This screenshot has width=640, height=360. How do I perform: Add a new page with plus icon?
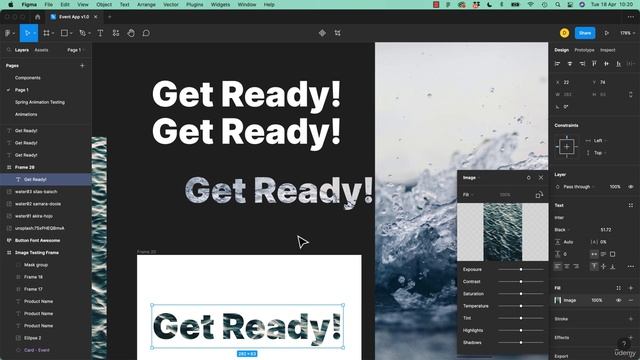[x=82, y=65]
